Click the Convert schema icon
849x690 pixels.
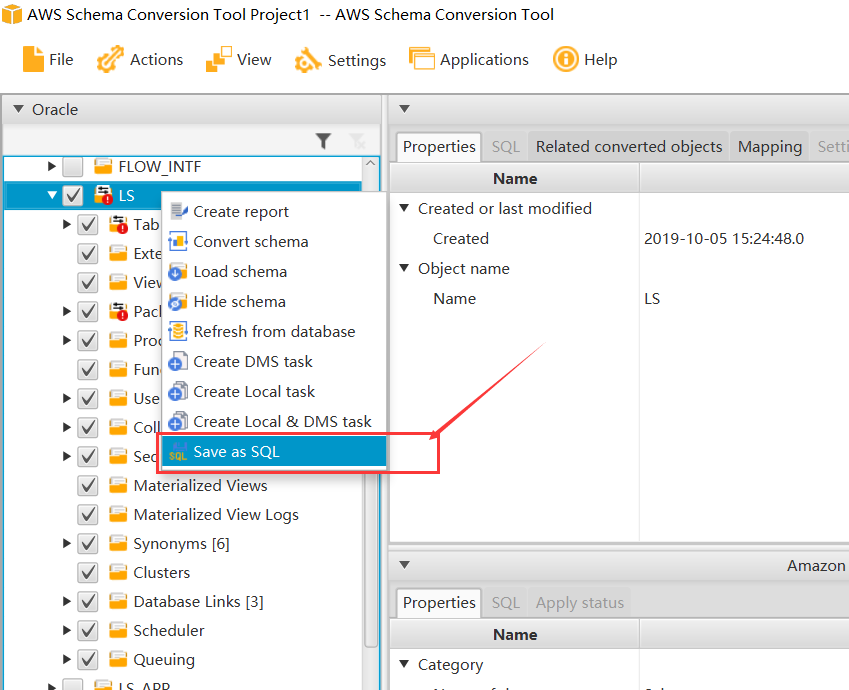coord(178,241)
